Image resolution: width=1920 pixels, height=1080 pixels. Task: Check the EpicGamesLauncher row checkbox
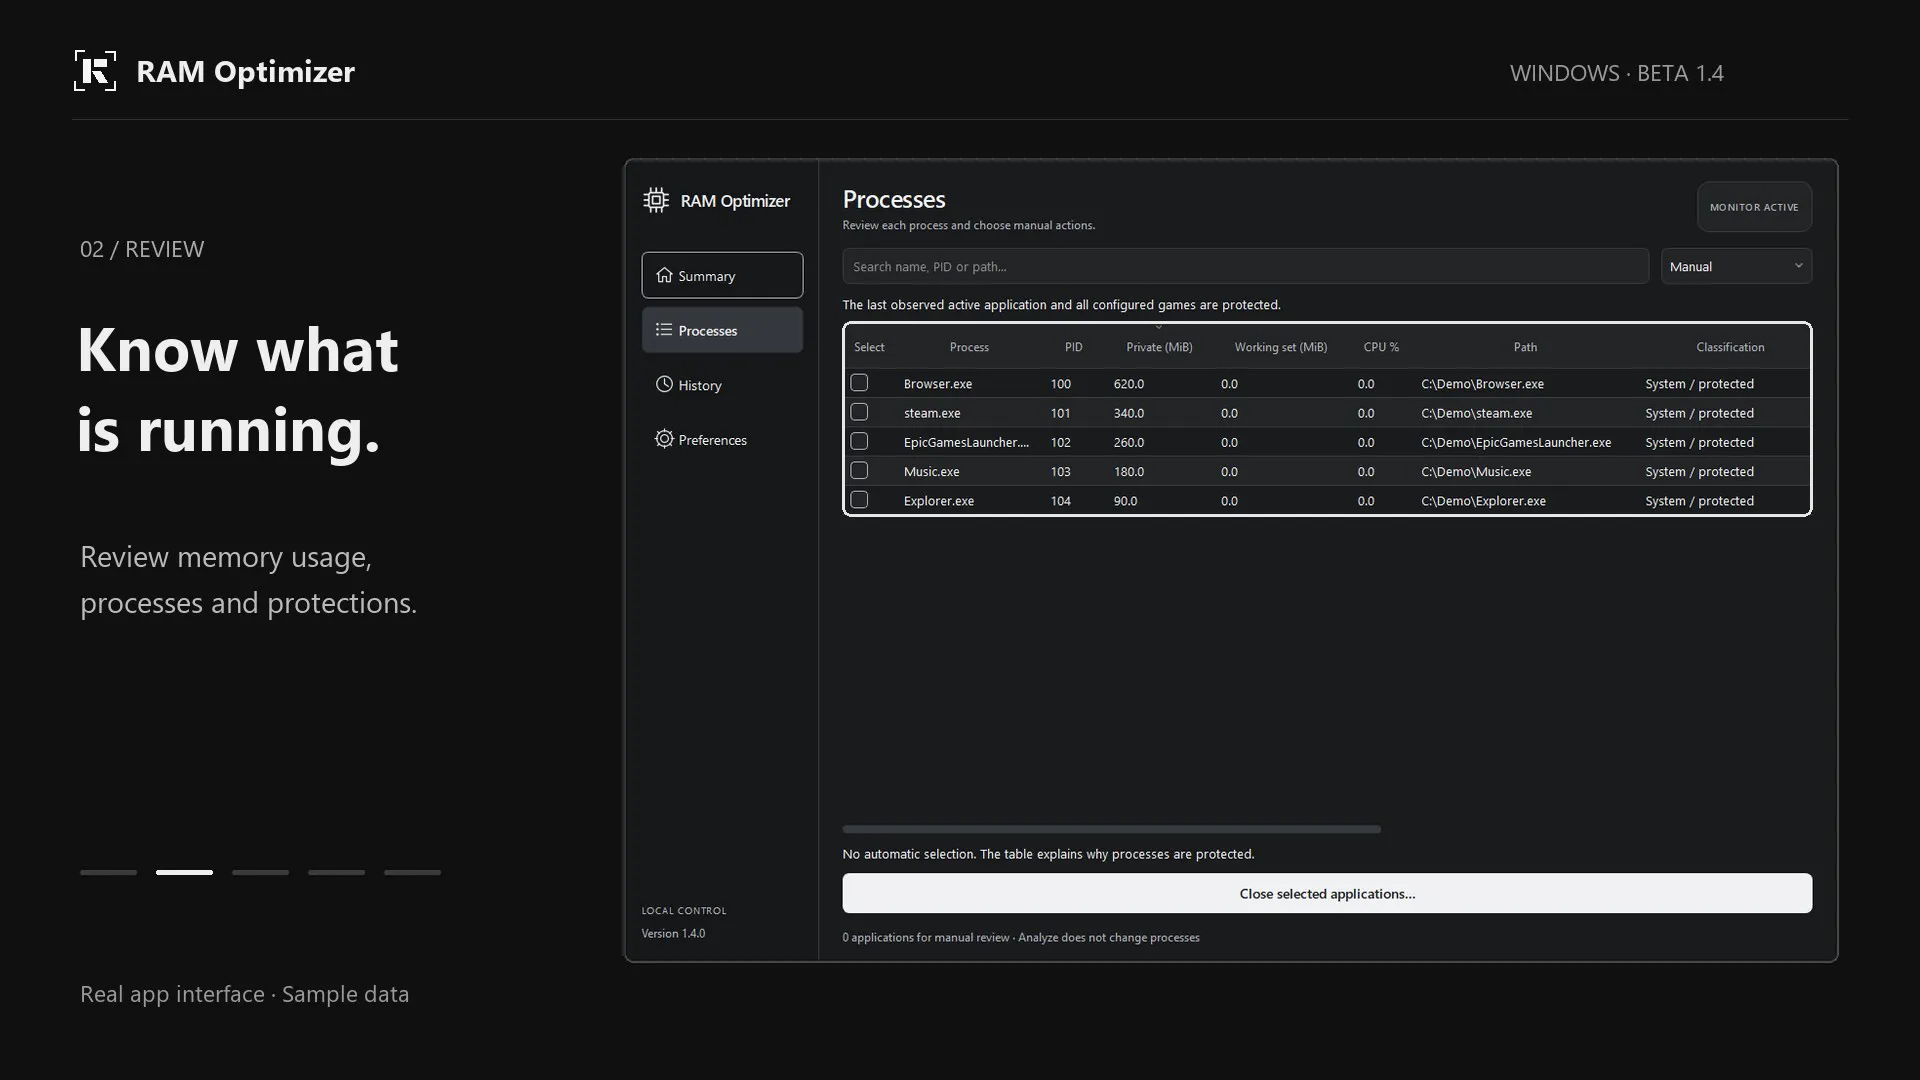859,441
